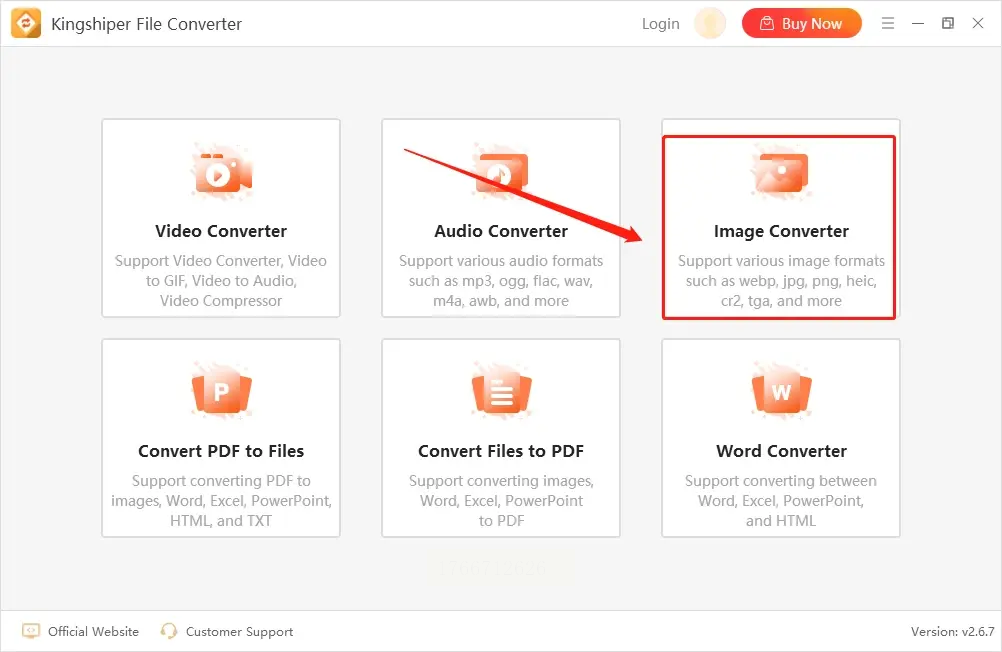
Task: Click the Word Converter W icon
Action: pos(781,391)
